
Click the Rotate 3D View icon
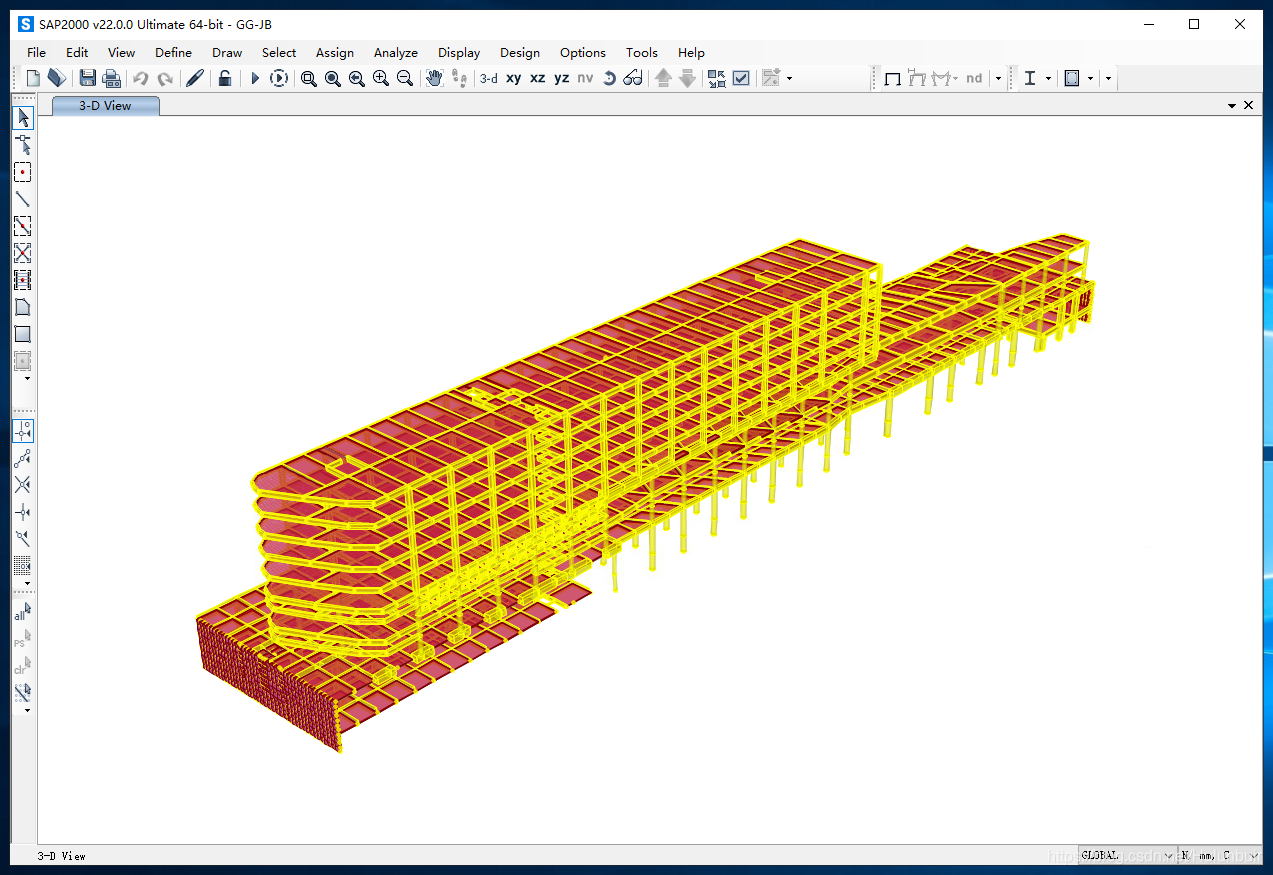pyautogui.click(x=609, y=78)
